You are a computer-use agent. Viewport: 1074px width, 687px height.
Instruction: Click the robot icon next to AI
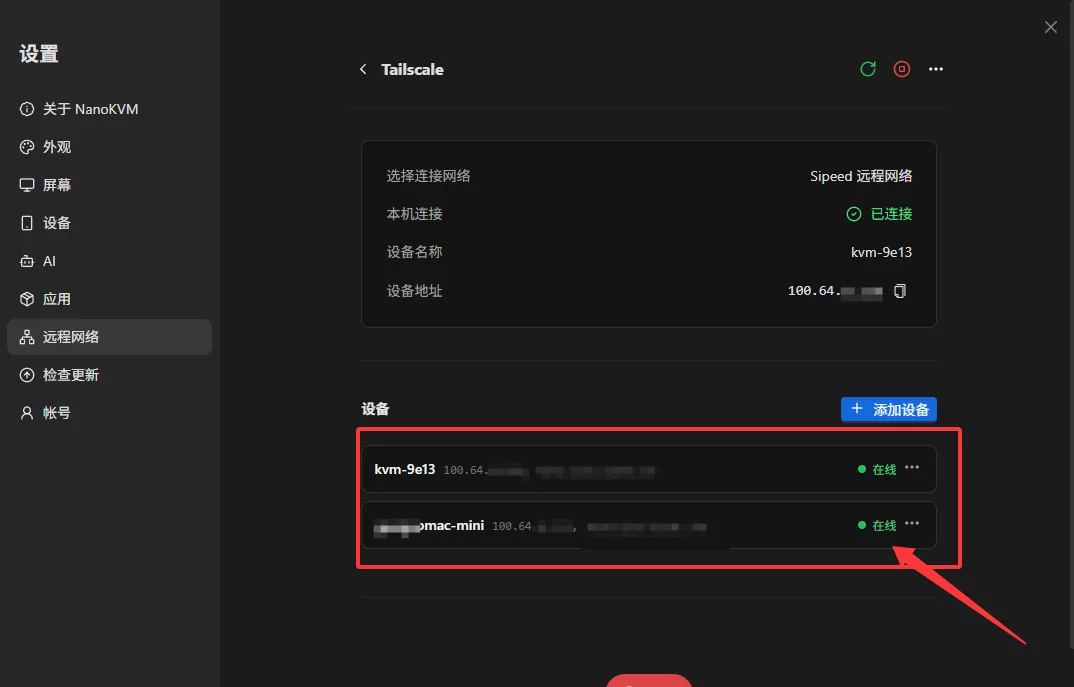27,261
